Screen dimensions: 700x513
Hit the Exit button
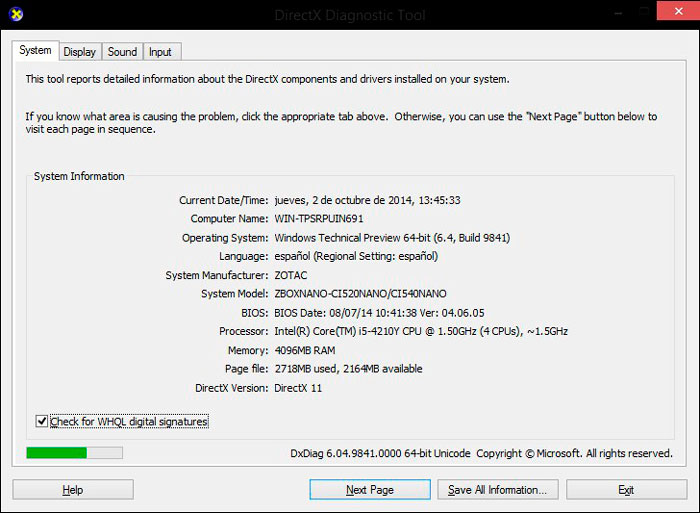click(626, 490)
